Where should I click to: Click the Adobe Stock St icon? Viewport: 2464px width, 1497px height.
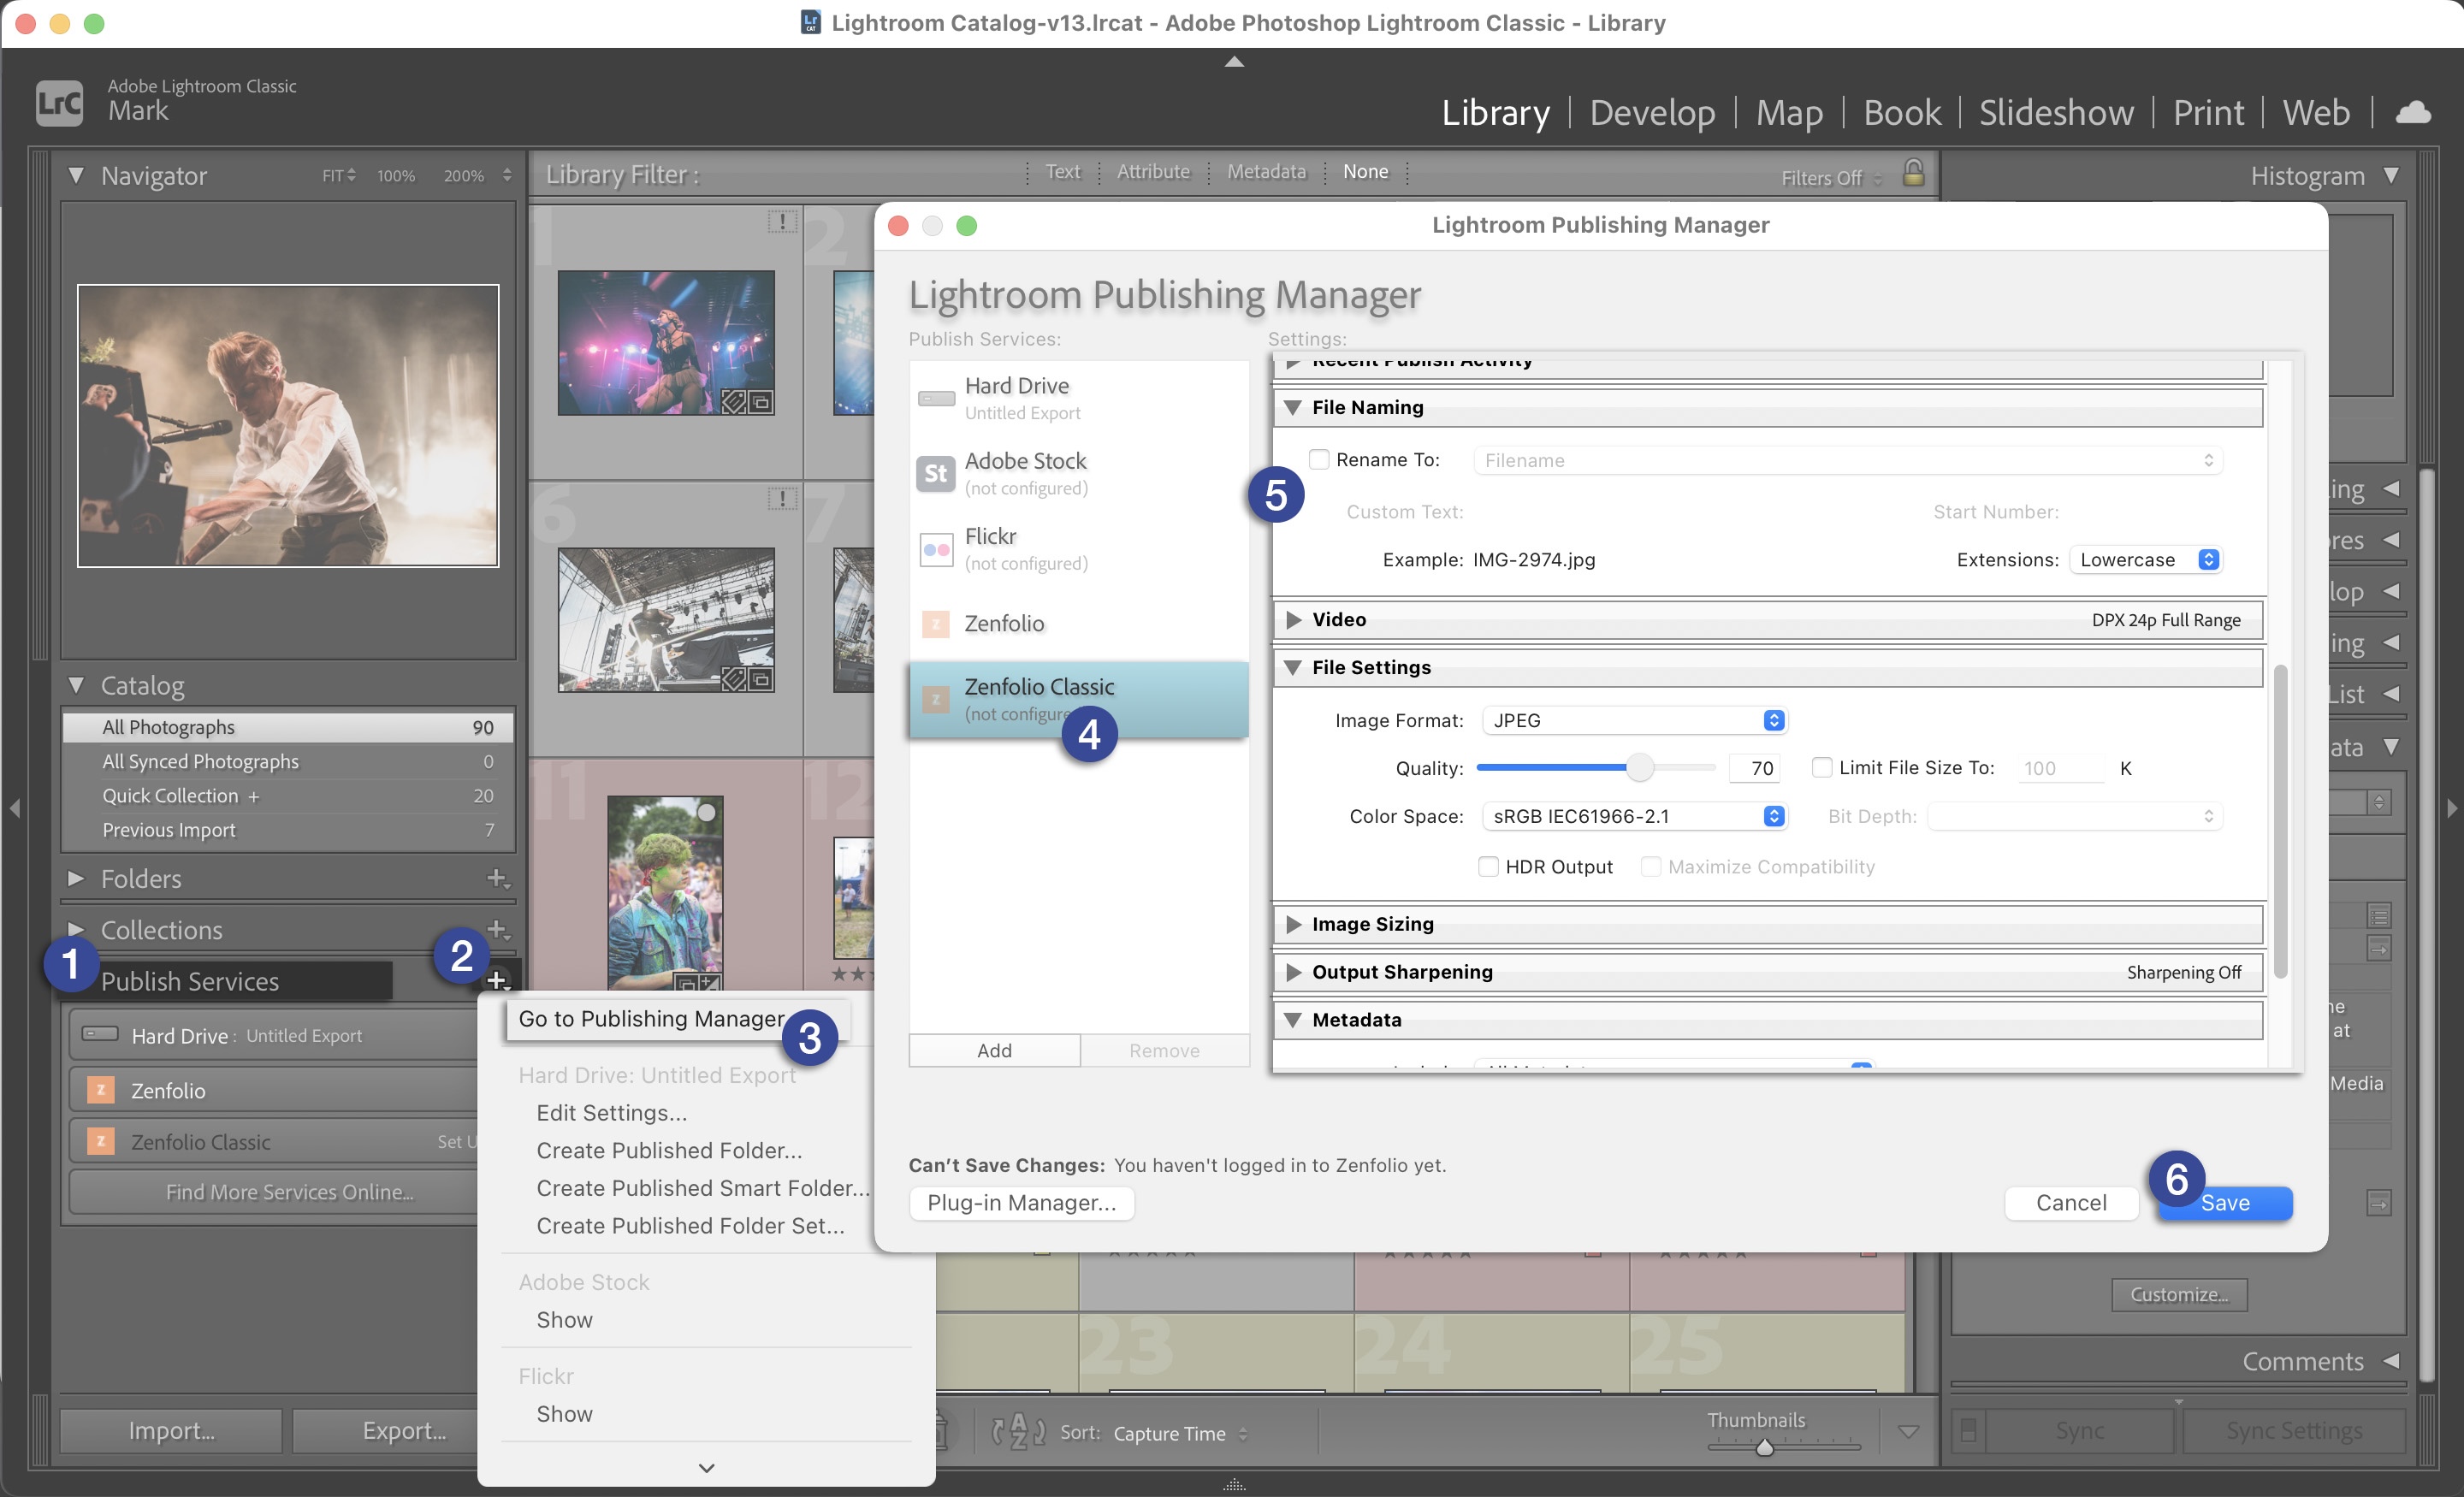[x=935, y=473]
